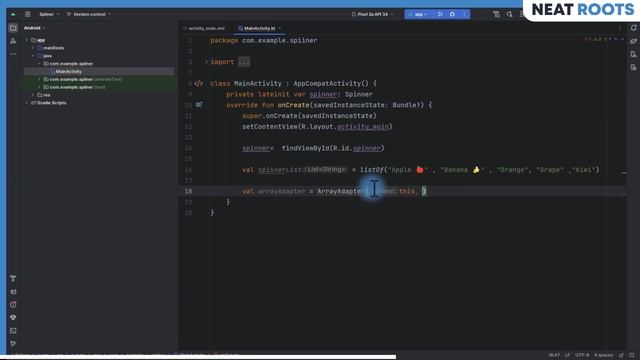The image size is (640, 360).
Task: Toggle the read-only lock icon in the status bar
Action: coord(621,355)
